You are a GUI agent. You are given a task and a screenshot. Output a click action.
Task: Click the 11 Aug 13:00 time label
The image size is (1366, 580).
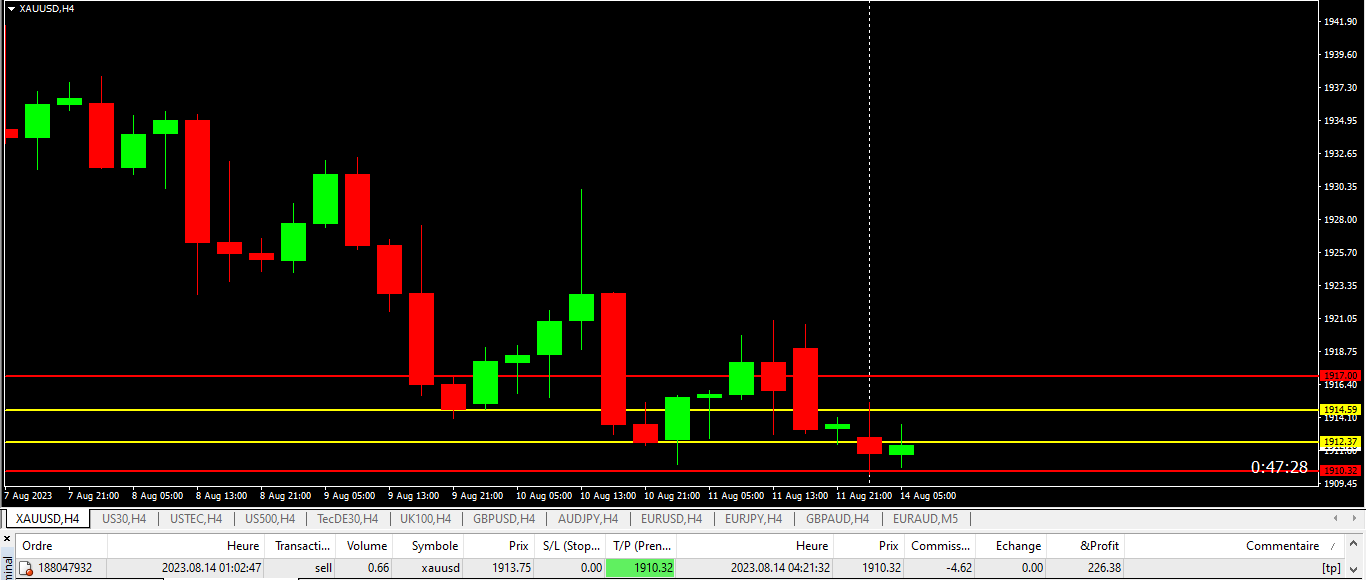pyautogui.click(x=800, y=496)
